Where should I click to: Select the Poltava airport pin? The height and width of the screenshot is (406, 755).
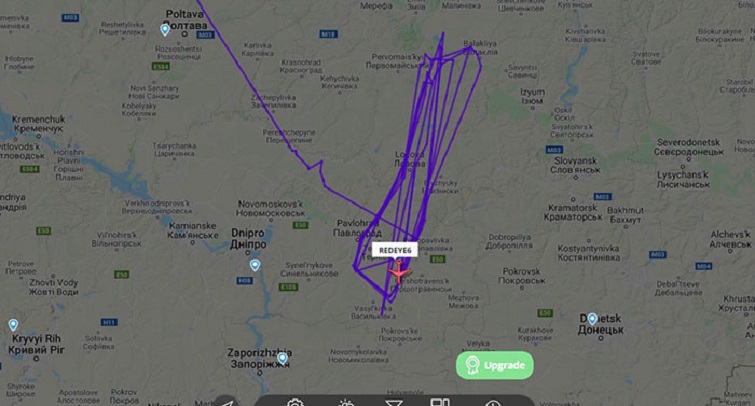coord(165,30)
